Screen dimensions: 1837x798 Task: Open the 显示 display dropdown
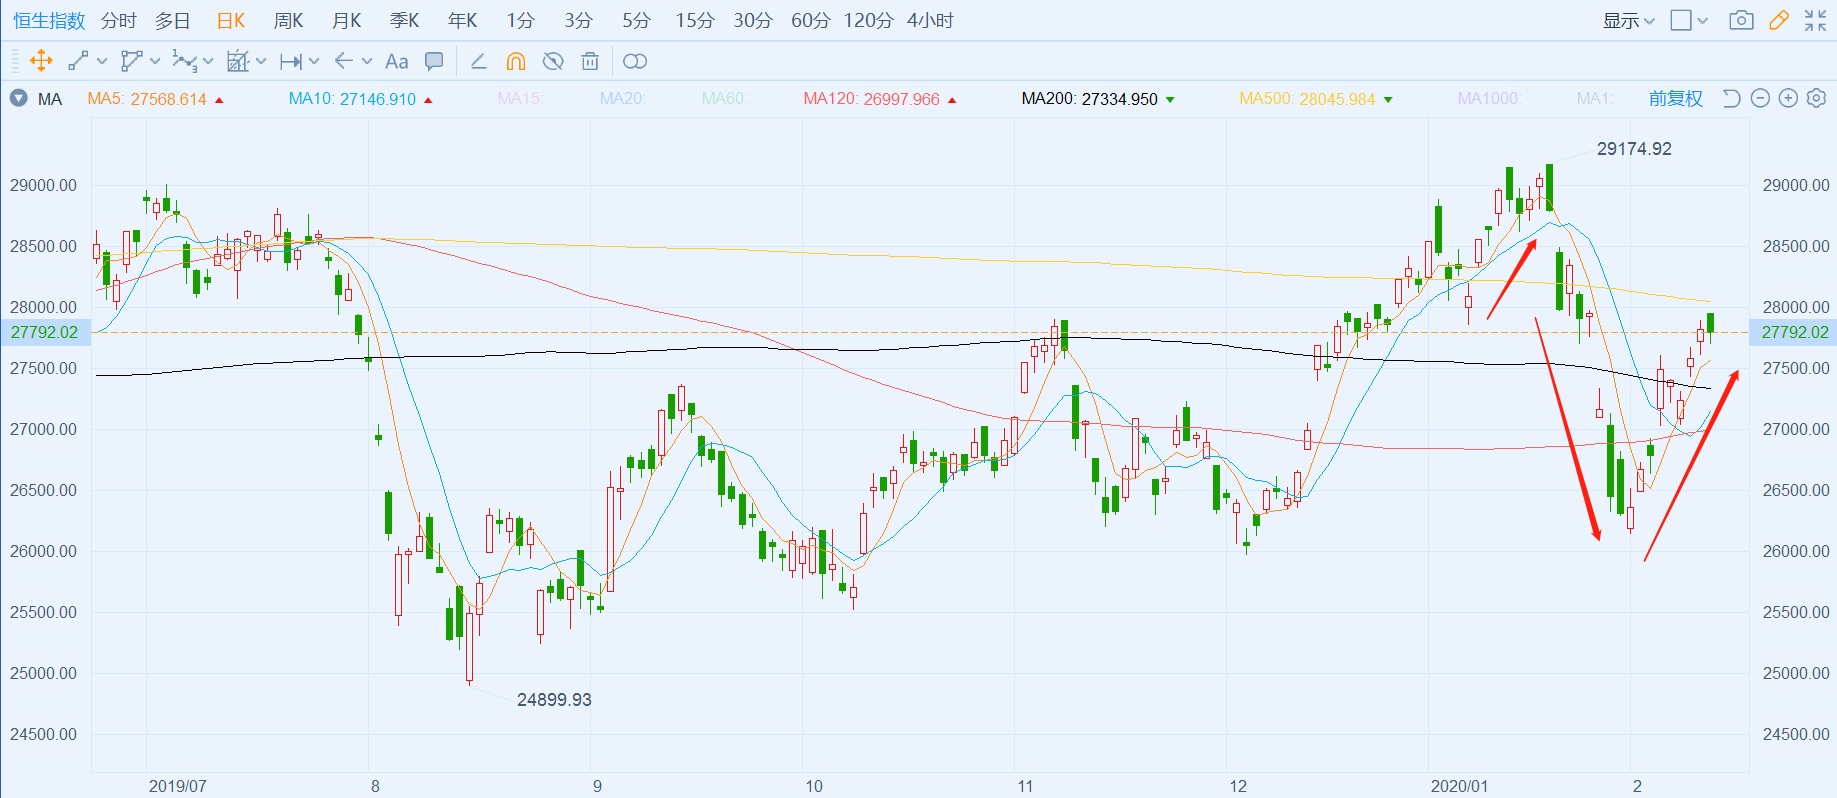[1628, 20]
